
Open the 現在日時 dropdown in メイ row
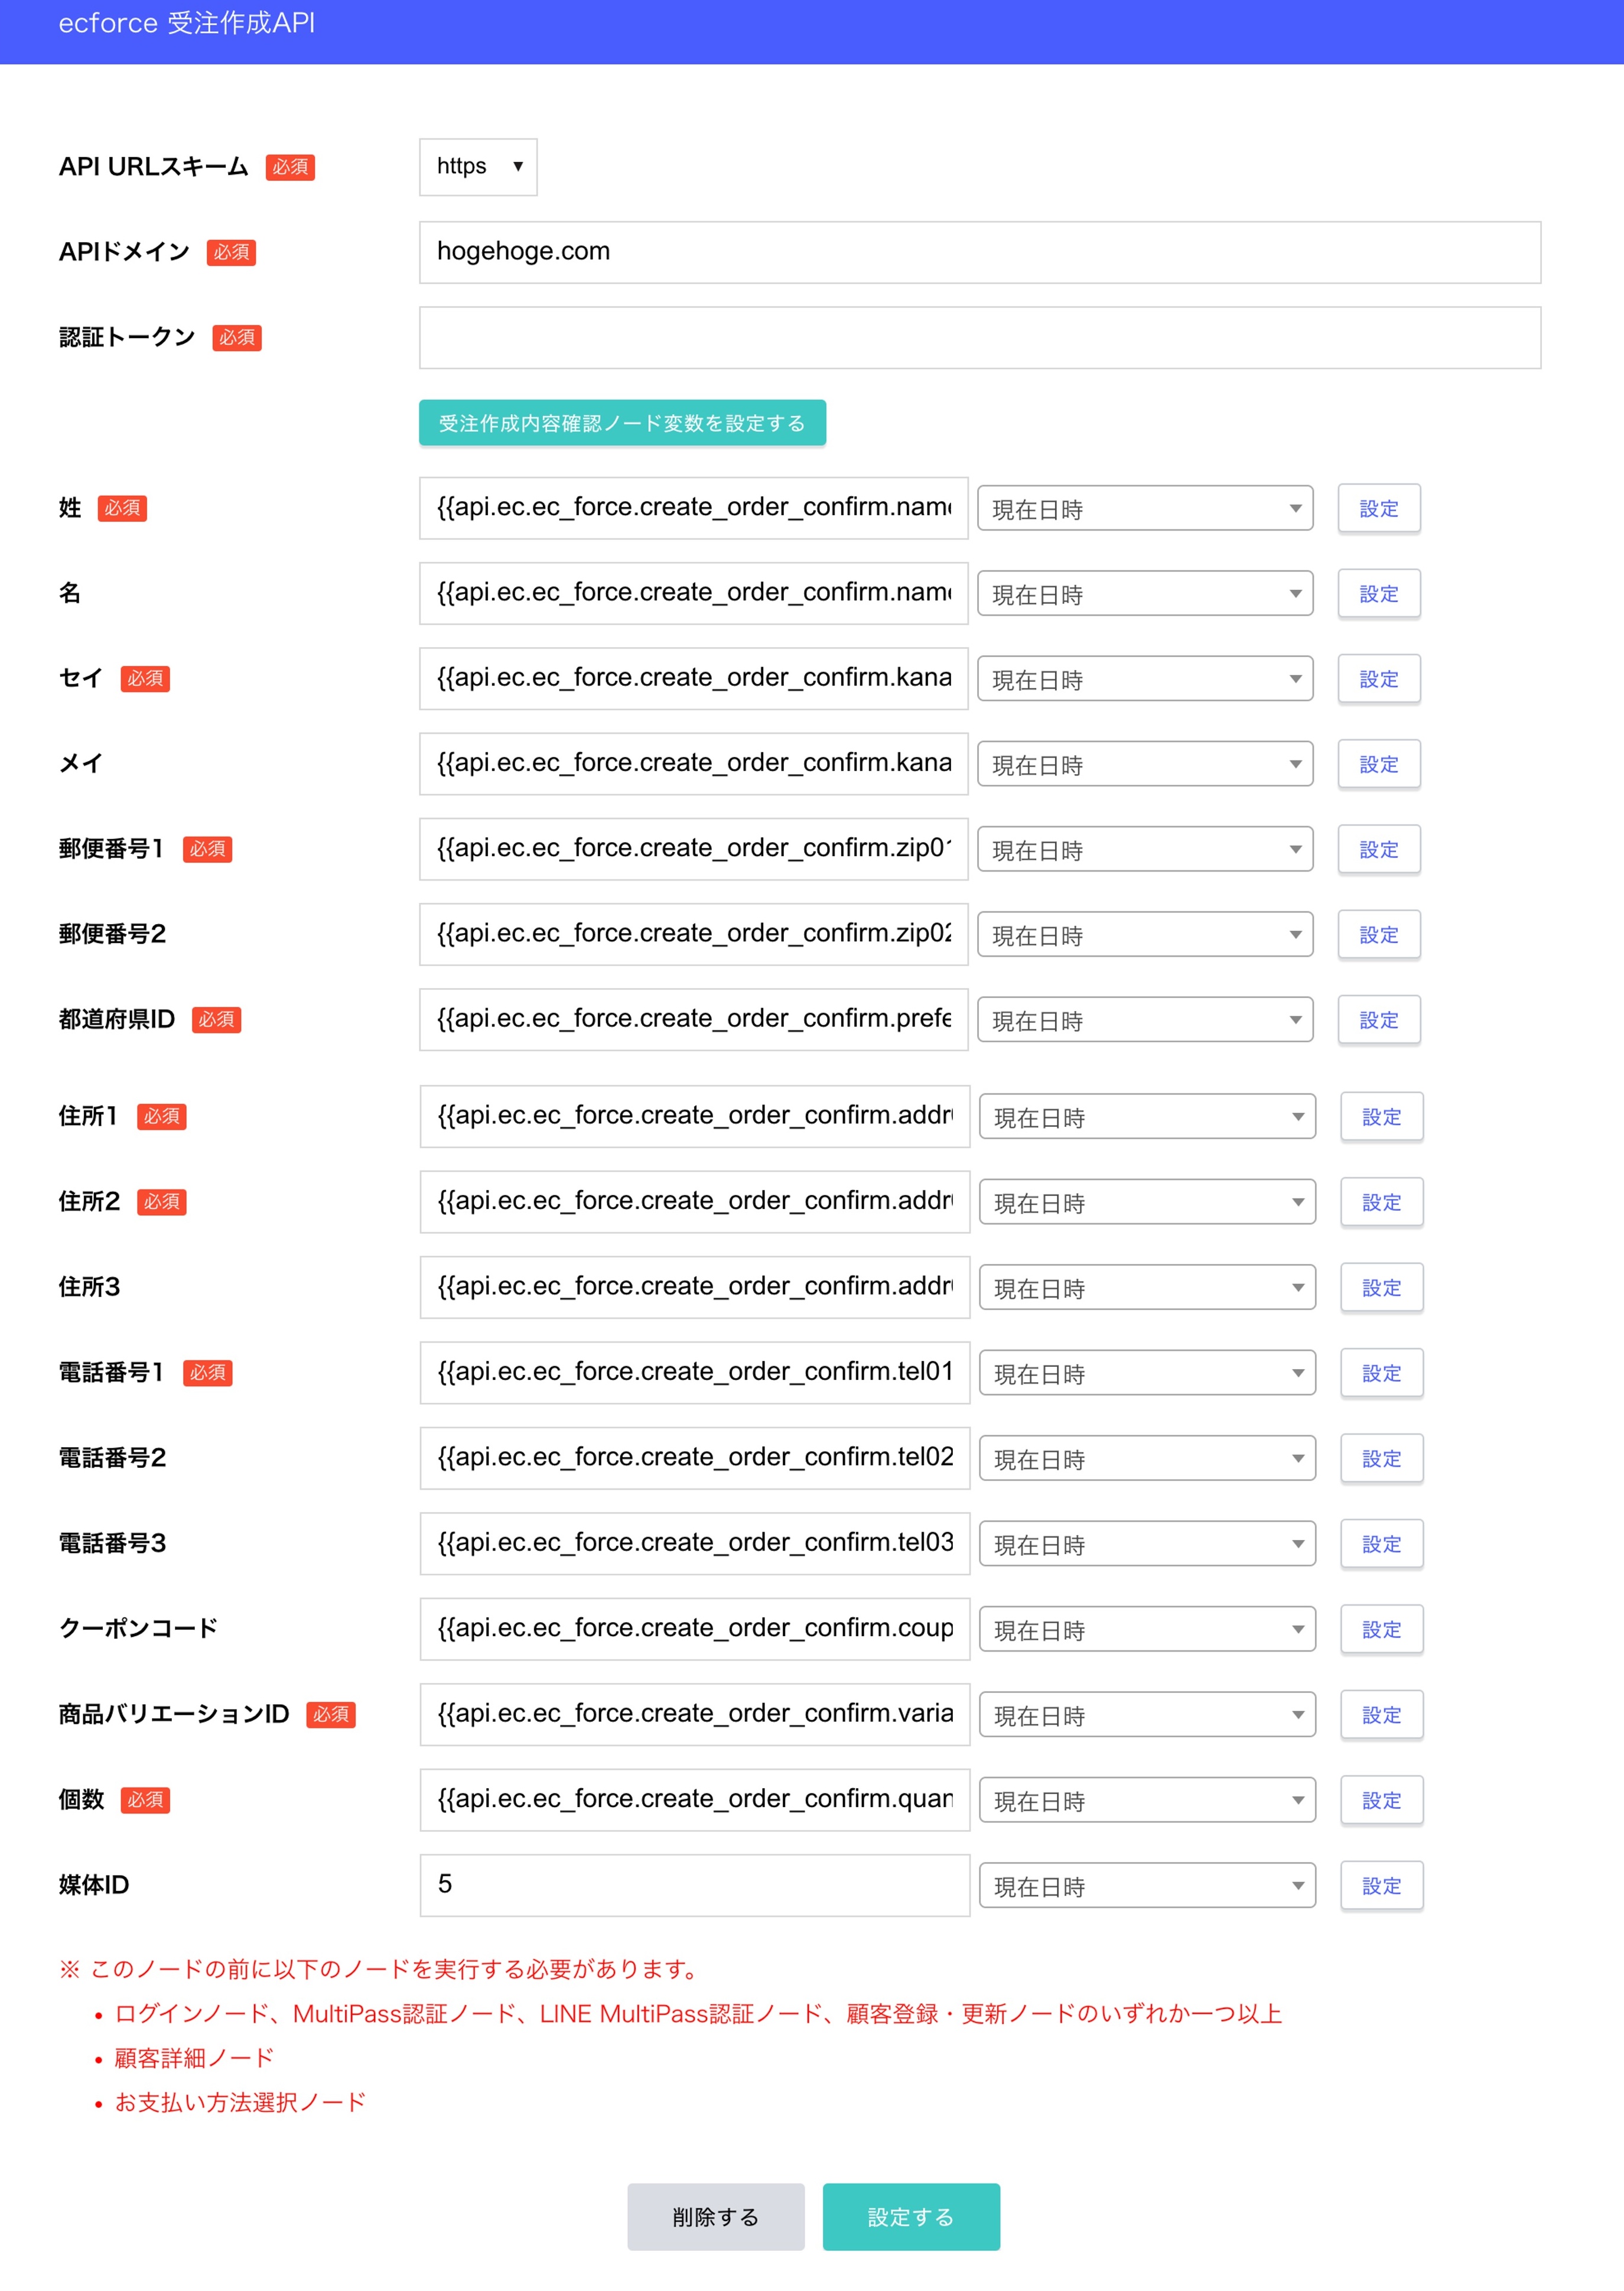1145,764
